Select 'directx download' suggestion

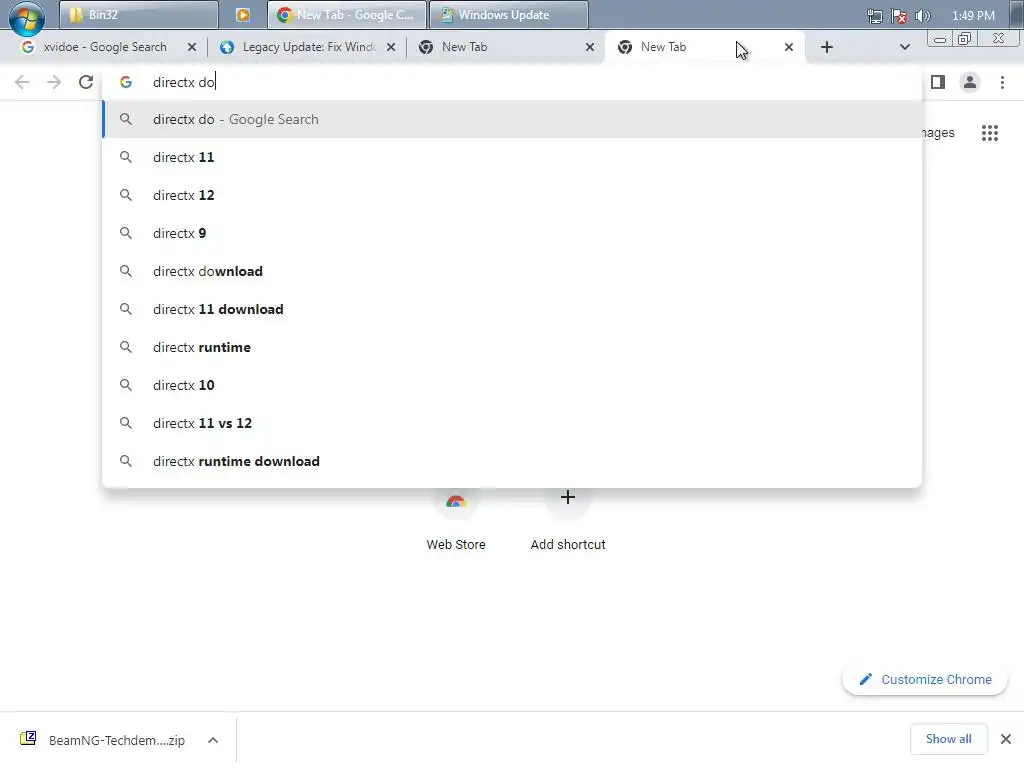pyautogui.click(x=512, y=271)
